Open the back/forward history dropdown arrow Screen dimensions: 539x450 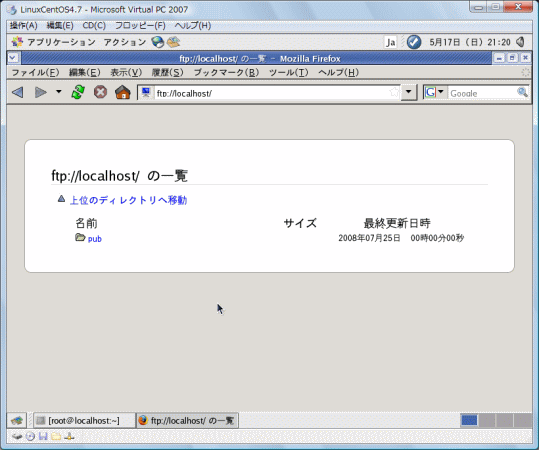(59, 92)
